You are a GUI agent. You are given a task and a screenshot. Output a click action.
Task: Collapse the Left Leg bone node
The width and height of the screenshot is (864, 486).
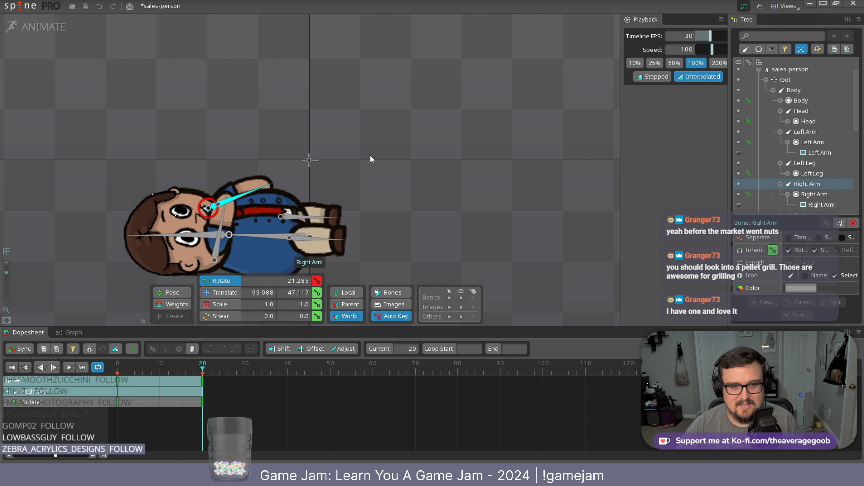(x=780, y=163)
